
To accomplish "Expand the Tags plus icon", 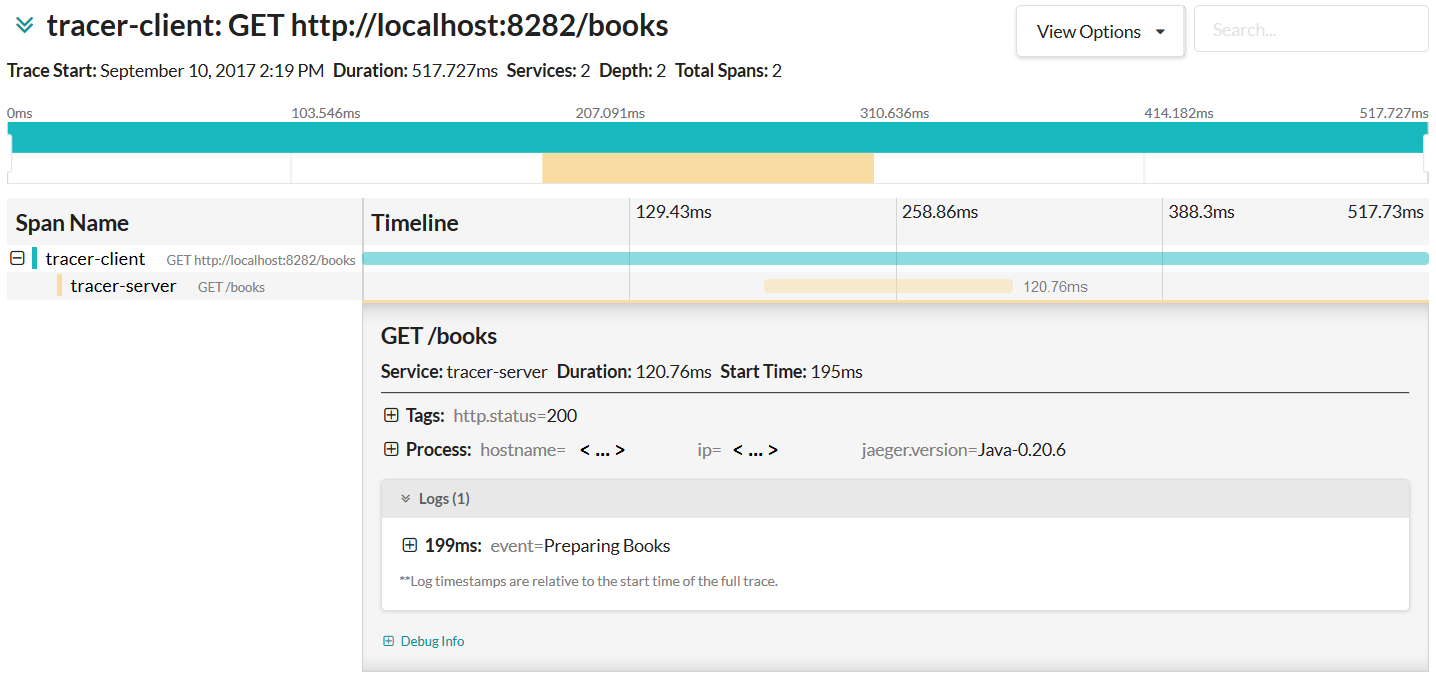I will pyautogui.click(x=391, y=416).
